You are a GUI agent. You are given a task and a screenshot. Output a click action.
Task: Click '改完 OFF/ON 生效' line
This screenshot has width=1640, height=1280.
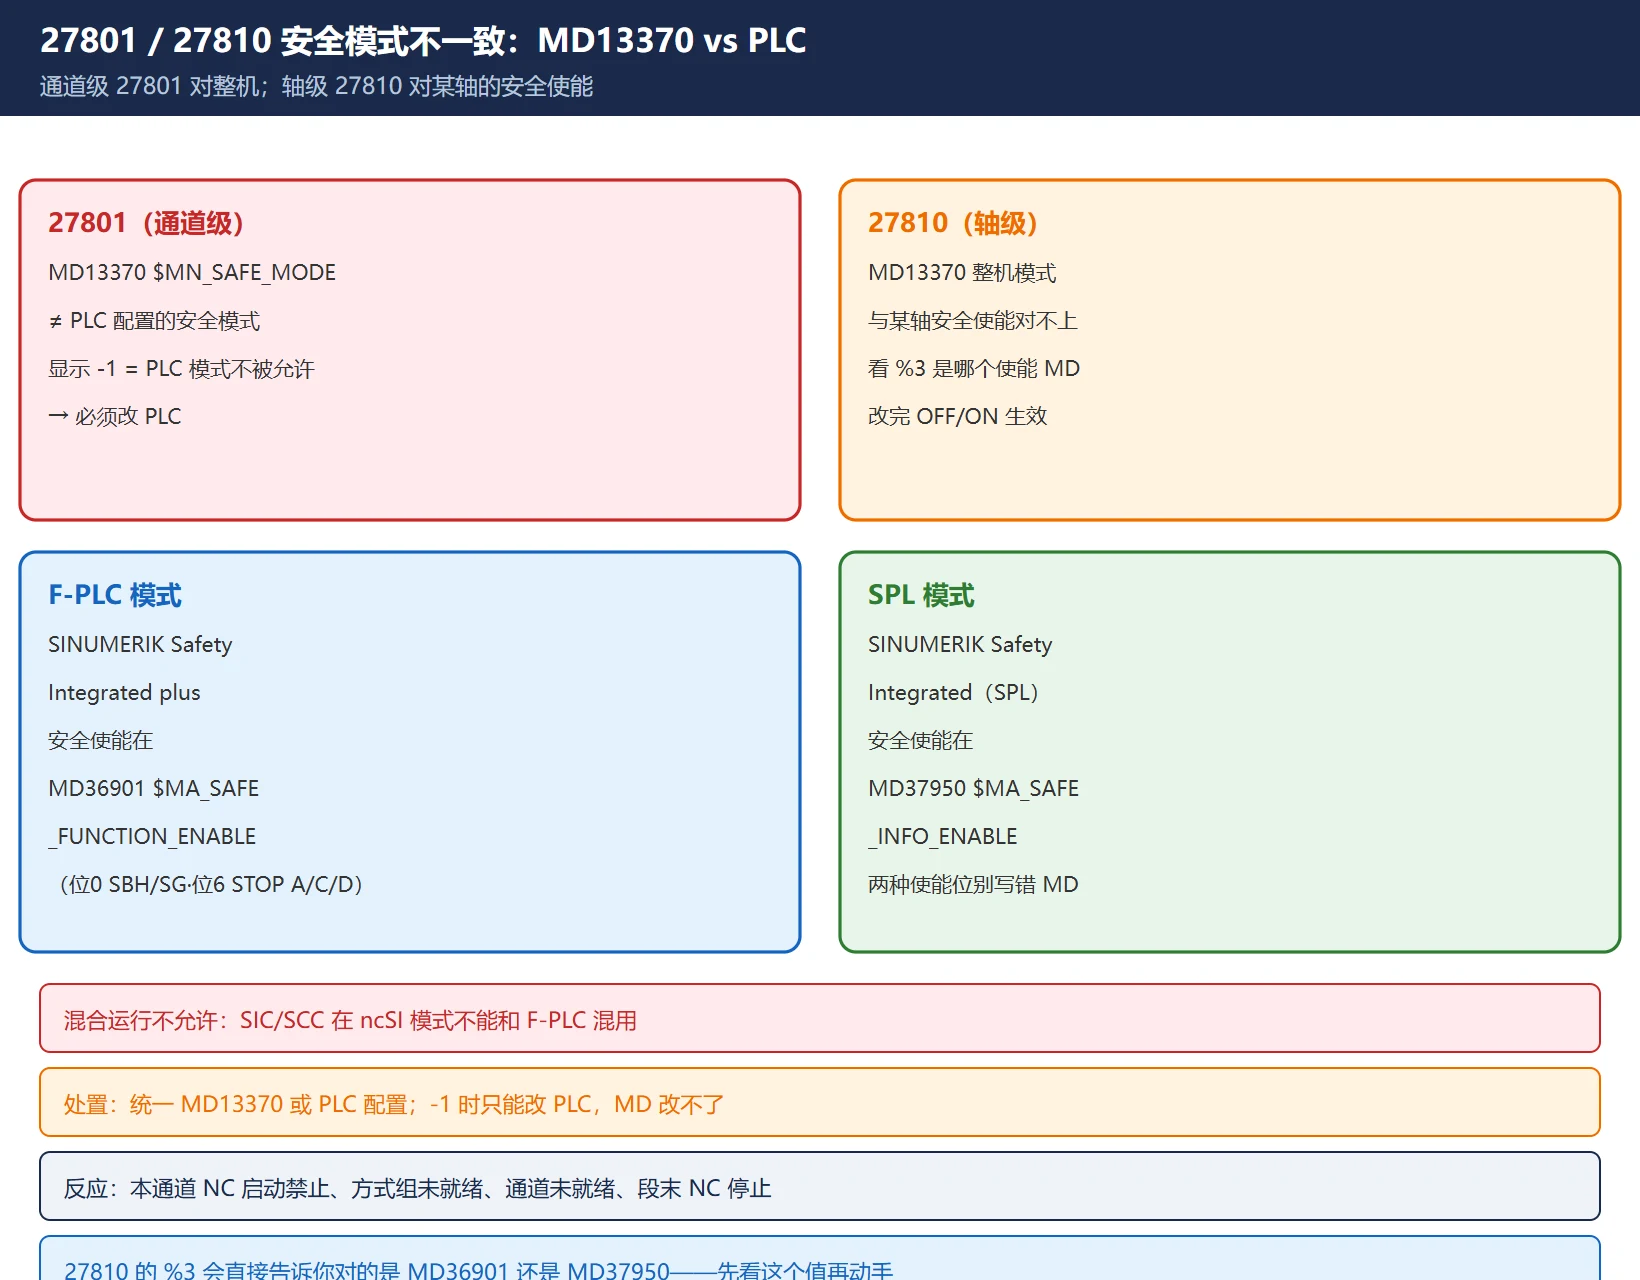[957, 416]
